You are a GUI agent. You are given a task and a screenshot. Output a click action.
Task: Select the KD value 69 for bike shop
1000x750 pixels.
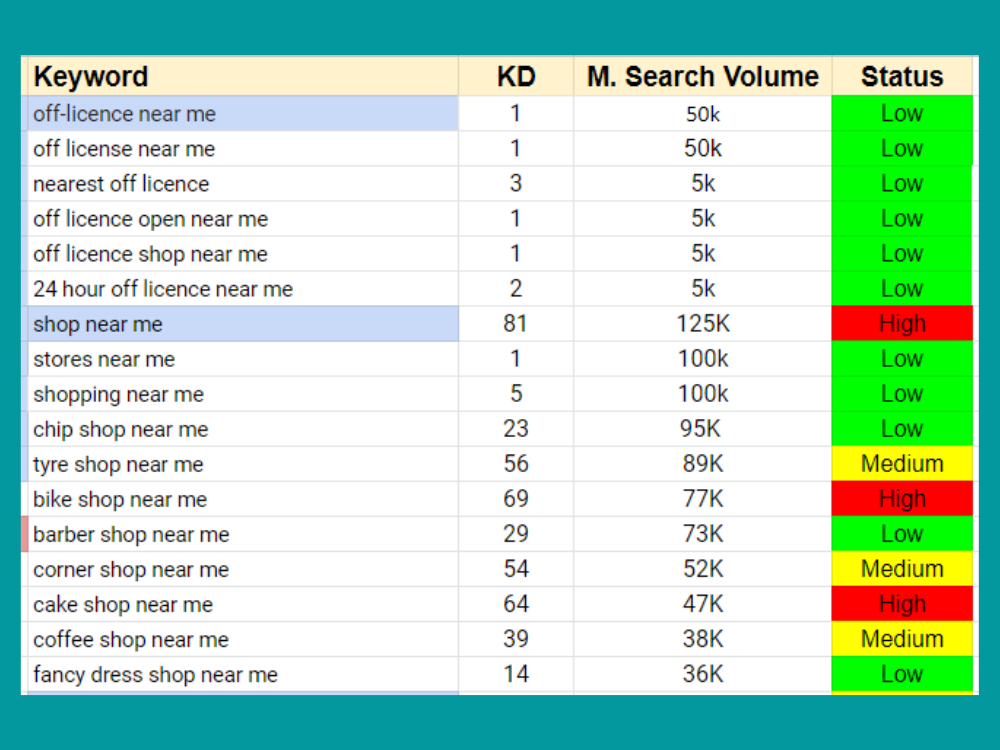pos(516,498)
